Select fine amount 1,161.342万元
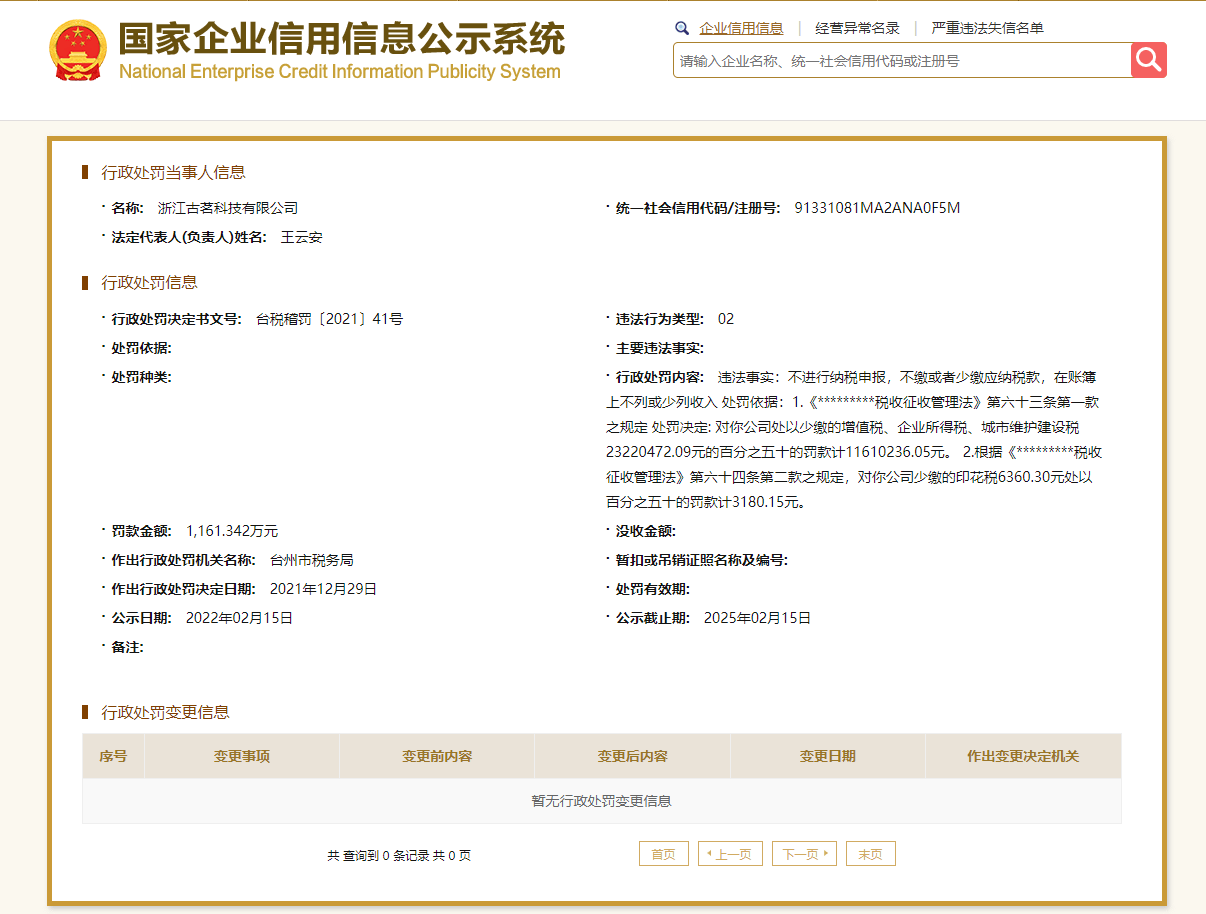 [232, 531]
